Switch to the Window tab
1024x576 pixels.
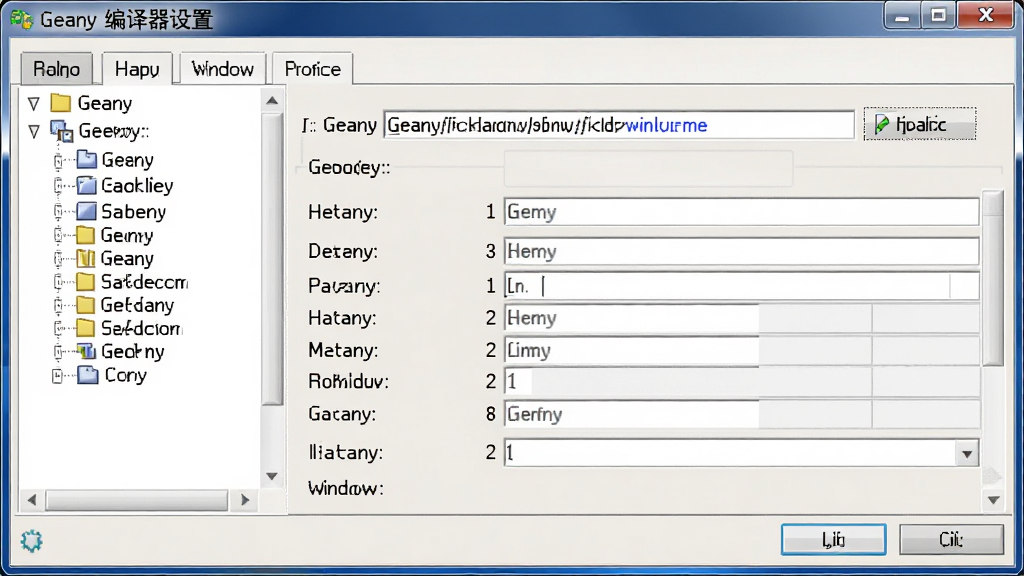(x=223, y=69)
